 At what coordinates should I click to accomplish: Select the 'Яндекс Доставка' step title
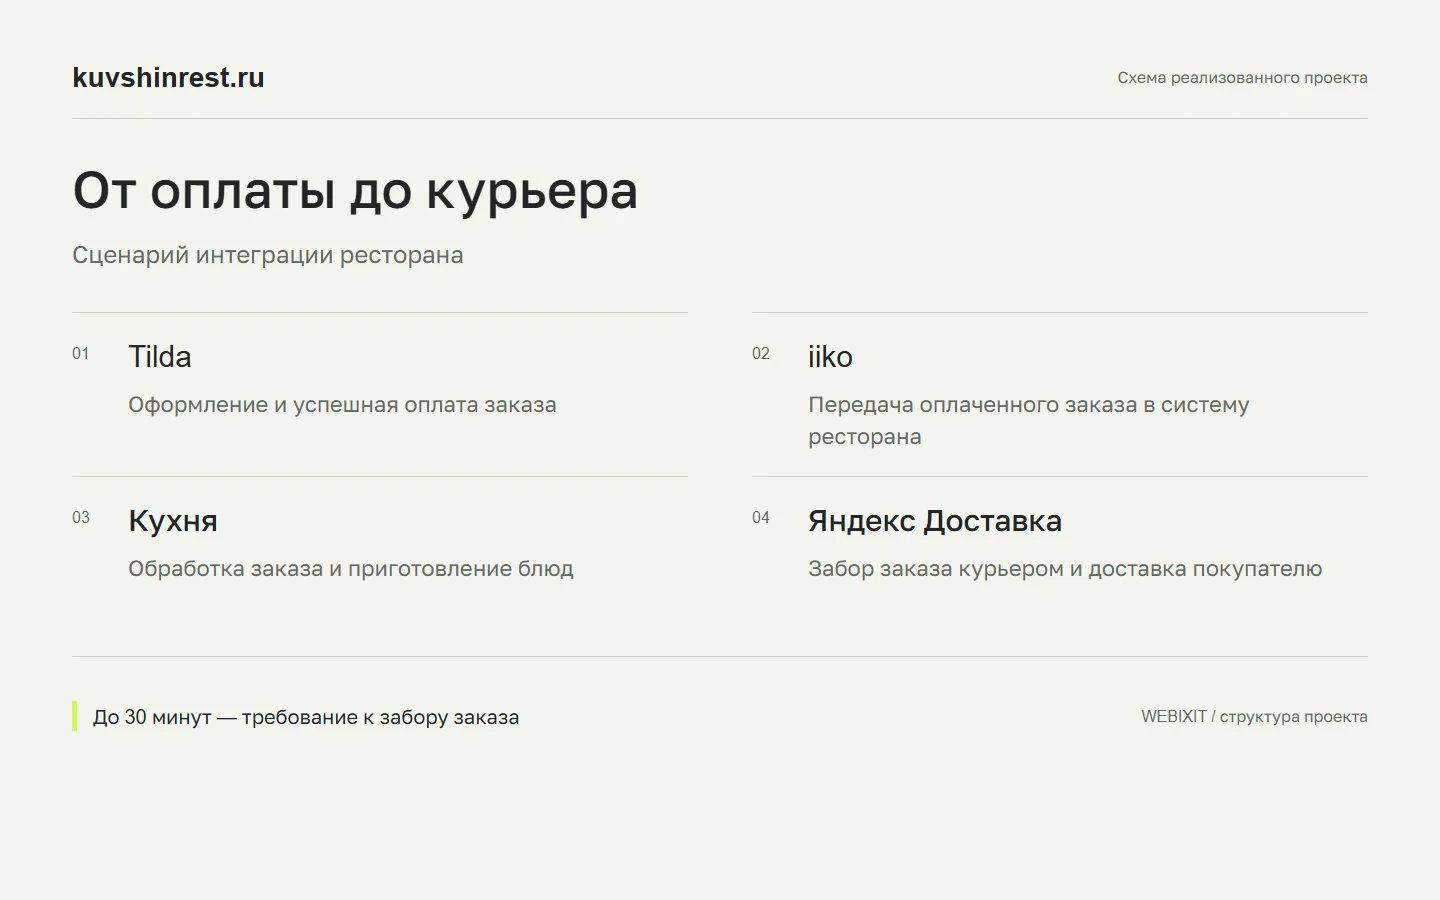pyautogui.click(x=935, y=521)
